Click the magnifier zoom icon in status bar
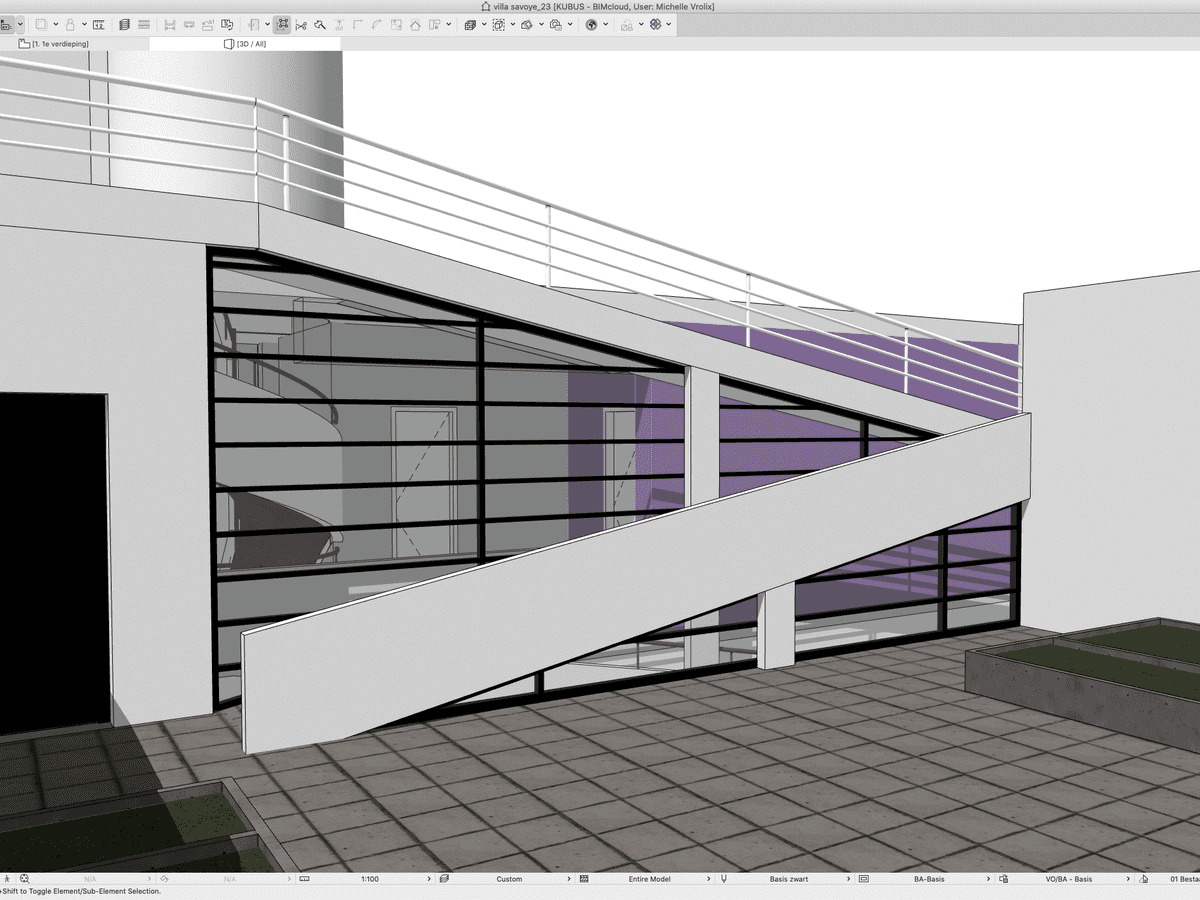Screen dimensions: 1200x900 25,879
